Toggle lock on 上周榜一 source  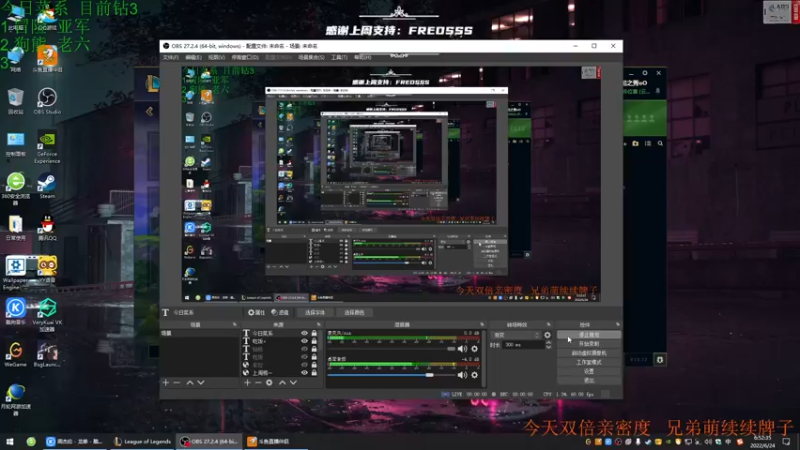pos(314,373)
